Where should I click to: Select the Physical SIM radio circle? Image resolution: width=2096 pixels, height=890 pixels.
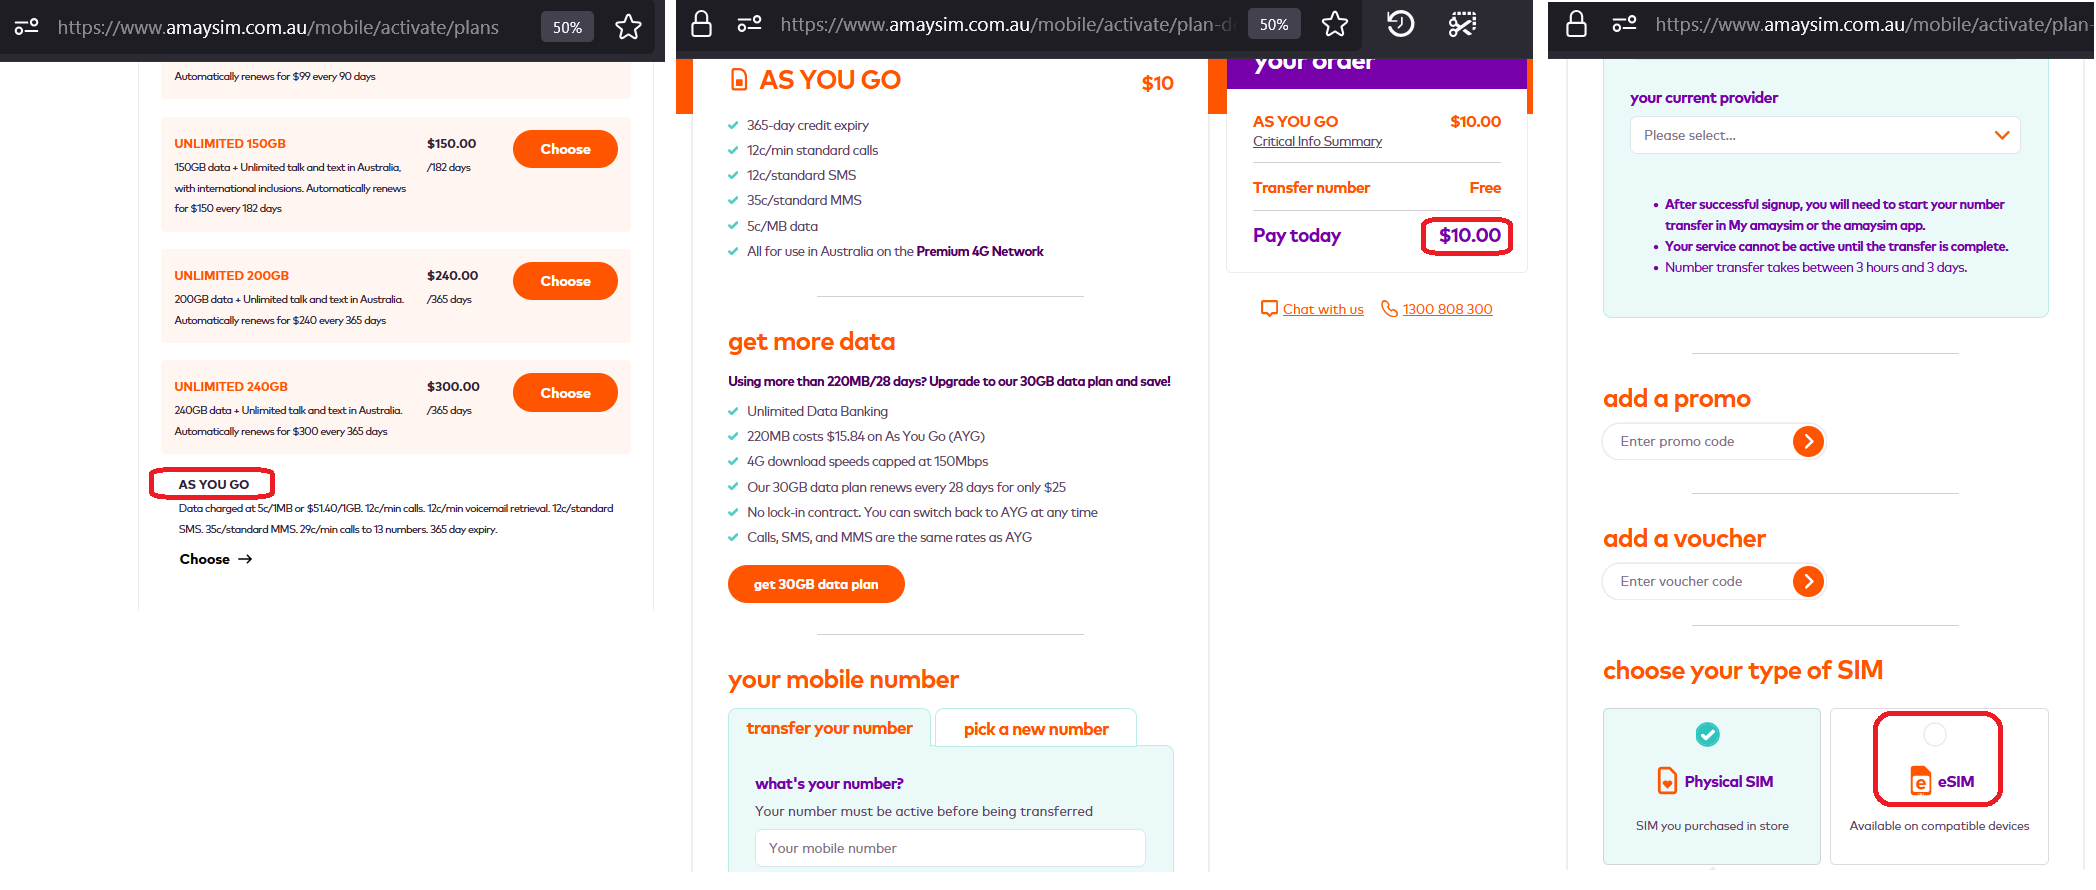coord(1708,735)
